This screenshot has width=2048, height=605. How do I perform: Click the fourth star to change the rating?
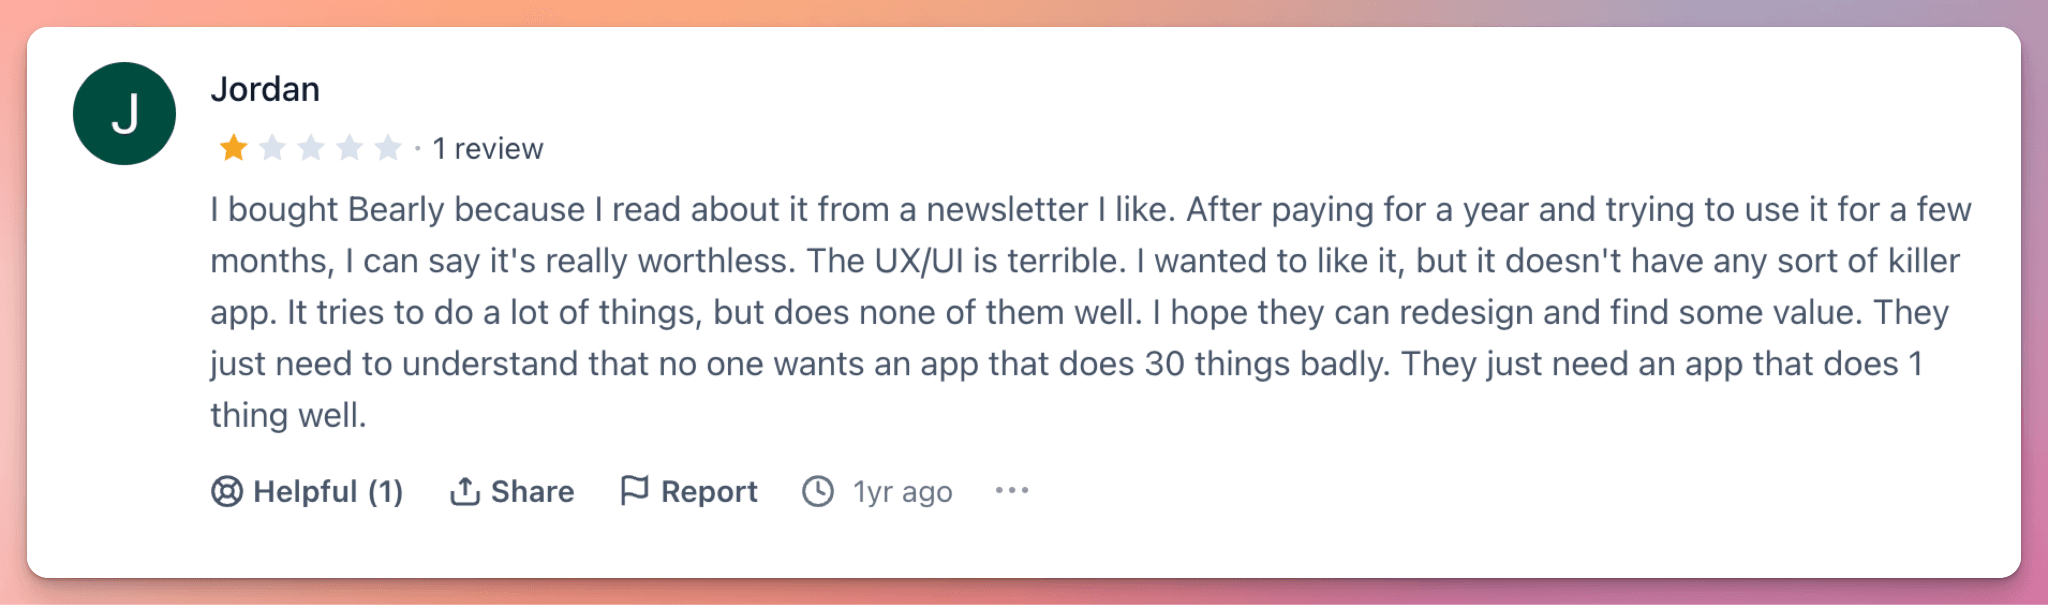(351, 147)
